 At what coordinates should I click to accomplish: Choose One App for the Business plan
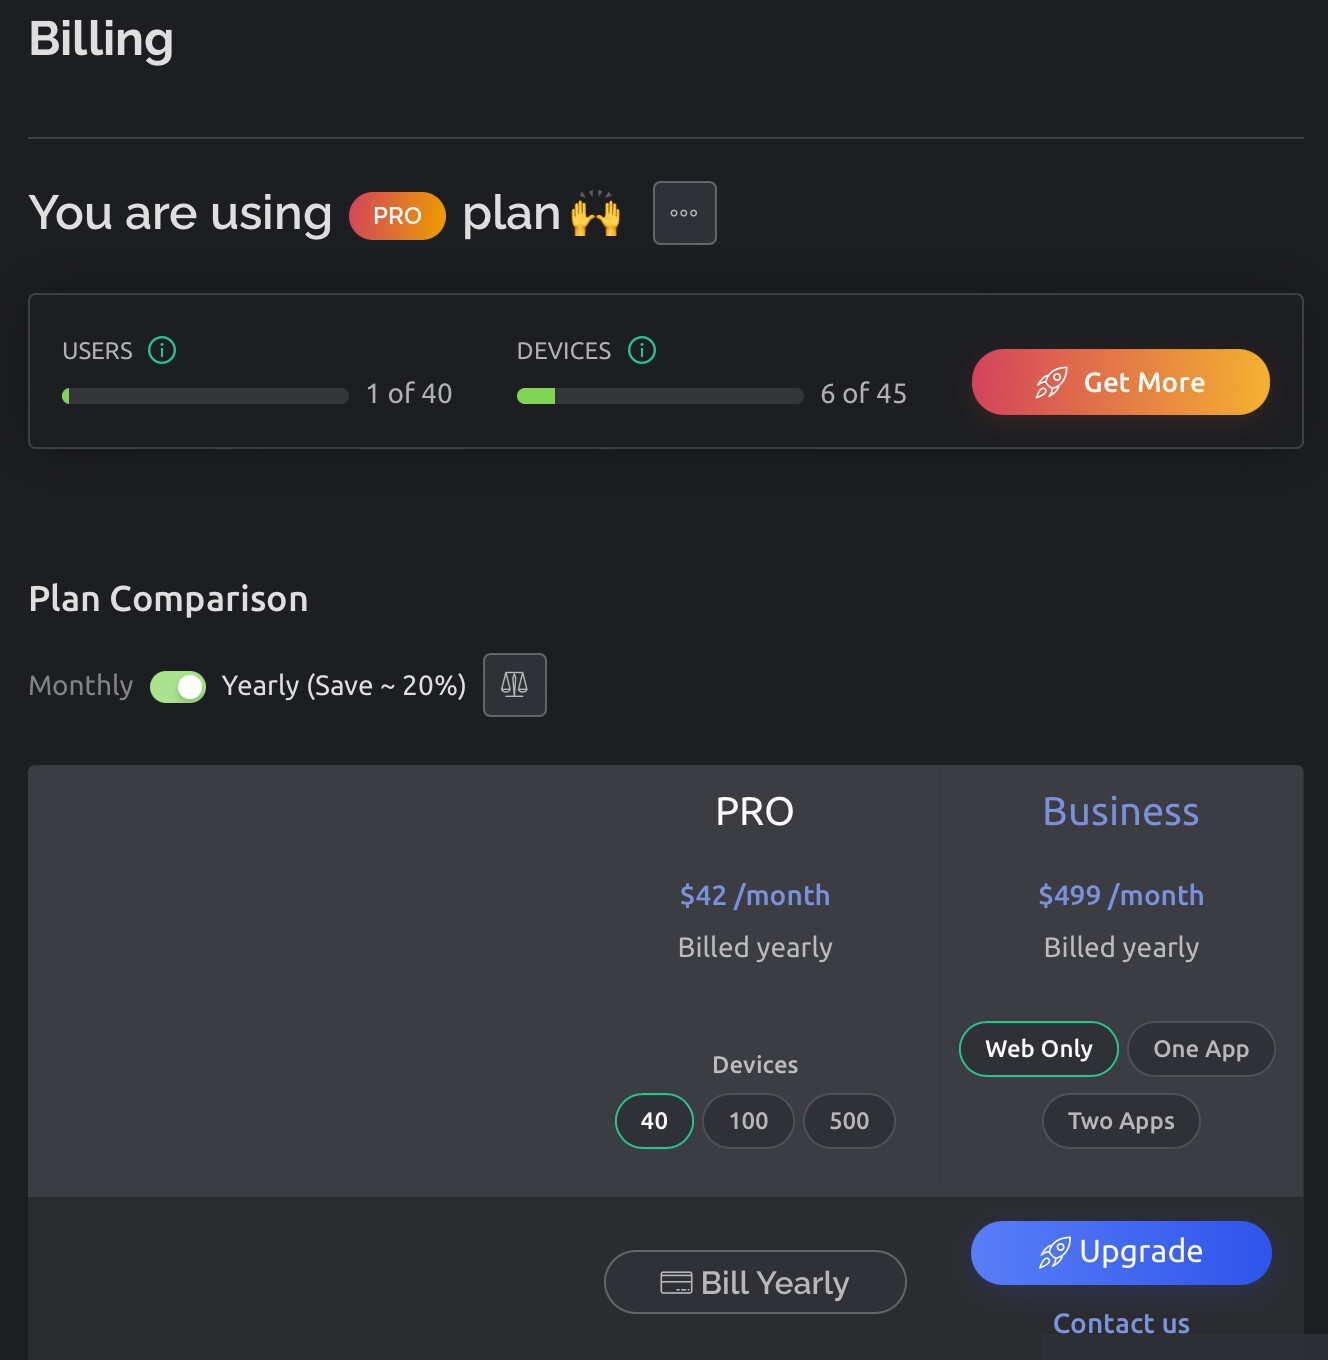click(1201, 1048)
